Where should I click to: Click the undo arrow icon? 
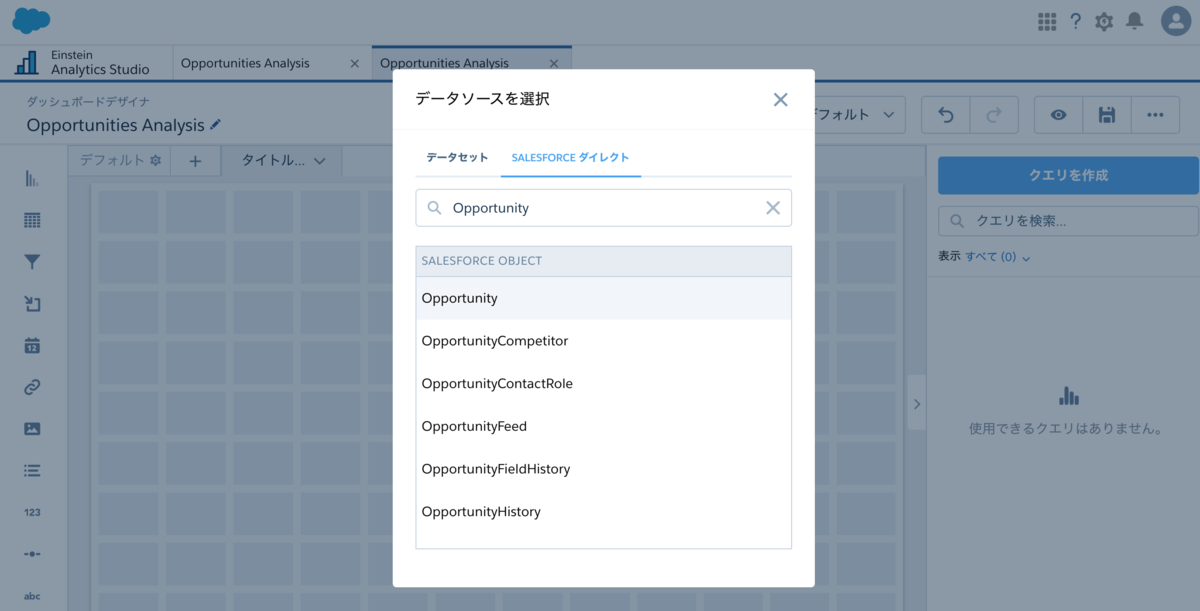[x=944, y=115]
